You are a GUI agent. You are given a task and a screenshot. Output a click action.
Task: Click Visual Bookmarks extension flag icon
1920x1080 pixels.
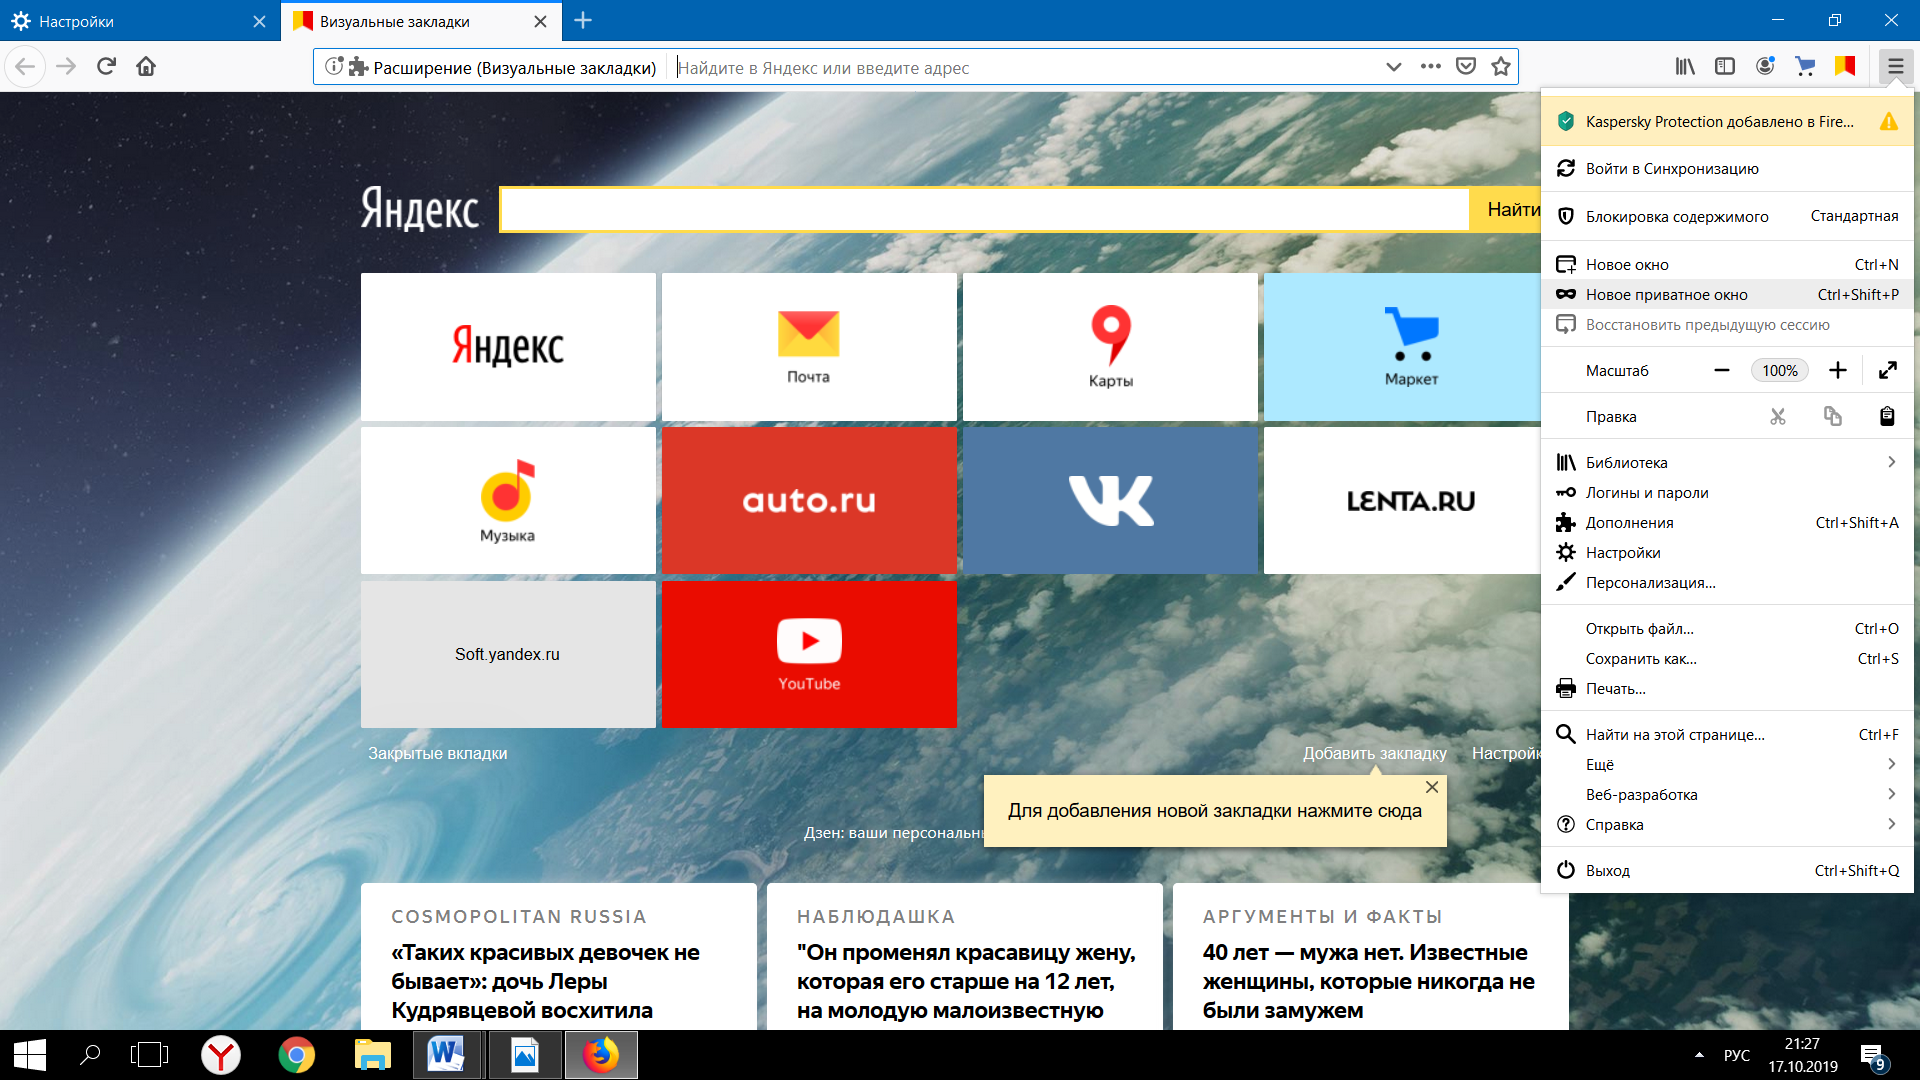pyautogui.click(x=1845, y=67)
